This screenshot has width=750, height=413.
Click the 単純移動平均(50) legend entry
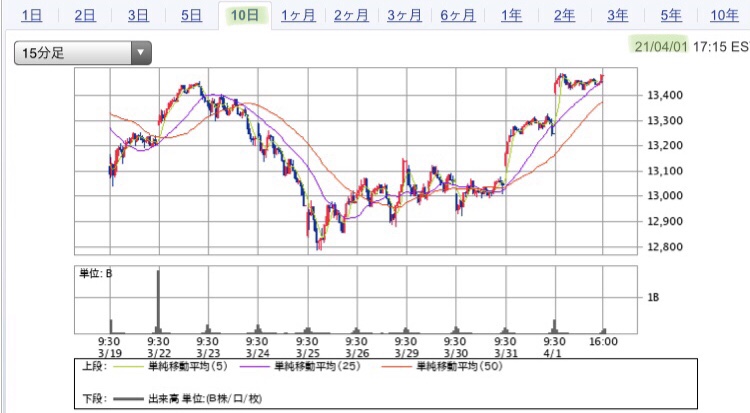pyautogui.click(x=459, y=367)
